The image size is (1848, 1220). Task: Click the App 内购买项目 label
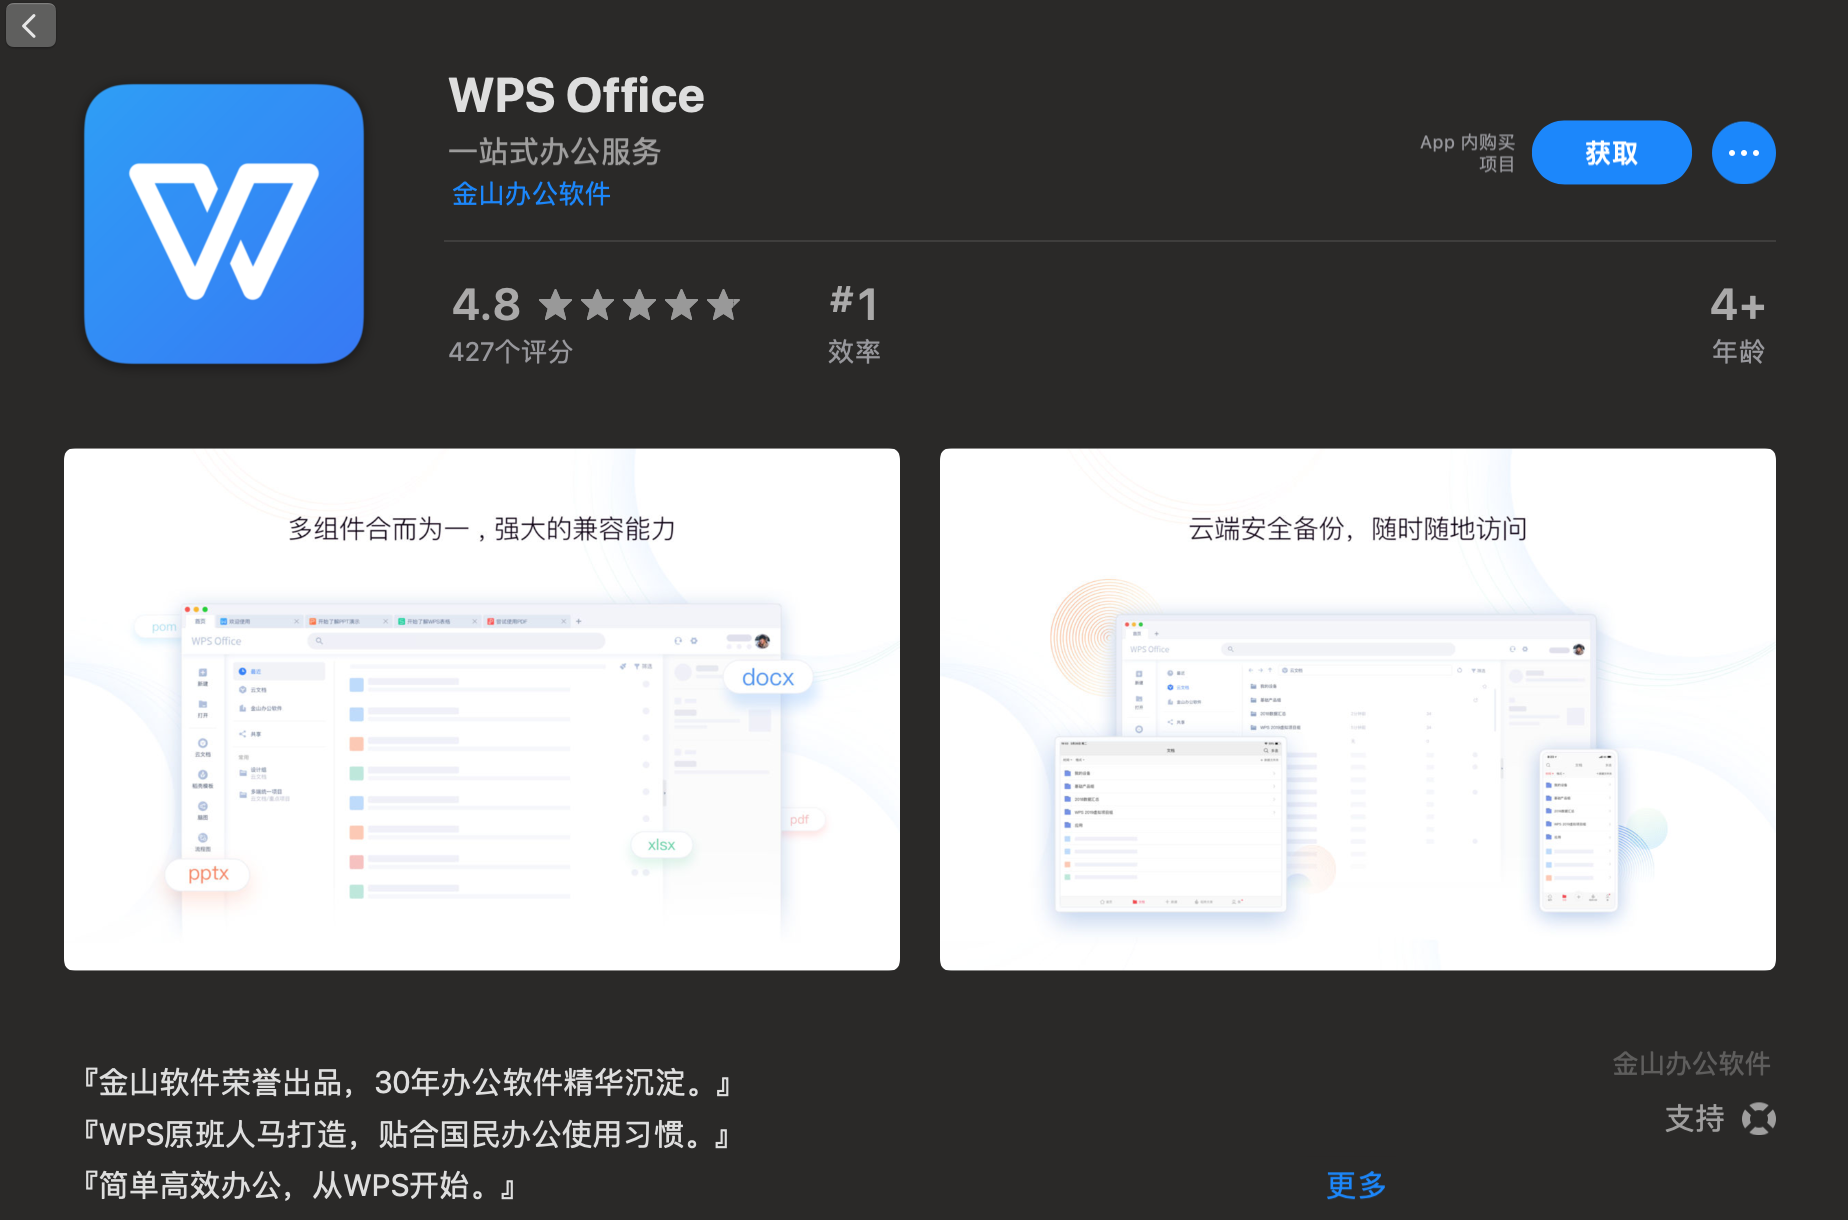tap(1467, 153)
